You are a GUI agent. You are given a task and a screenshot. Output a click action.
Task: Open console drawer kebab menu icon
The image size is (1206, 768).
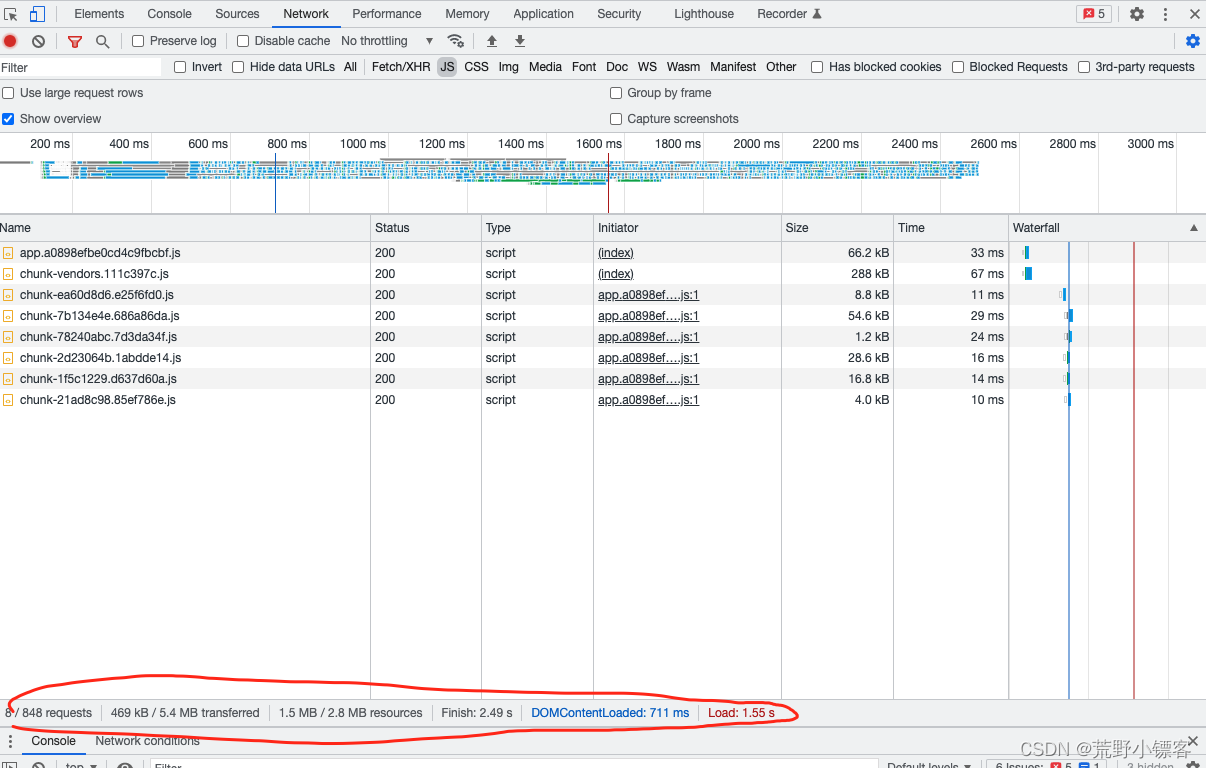(10, 741)
